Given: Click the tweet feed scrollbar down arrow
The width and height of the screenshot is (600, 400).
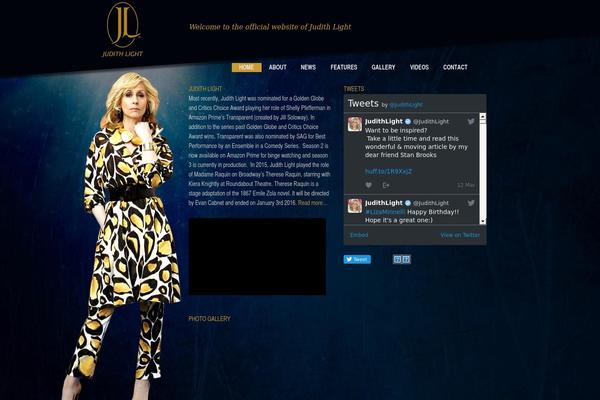Looking at the screenshot, I should 483,221.
